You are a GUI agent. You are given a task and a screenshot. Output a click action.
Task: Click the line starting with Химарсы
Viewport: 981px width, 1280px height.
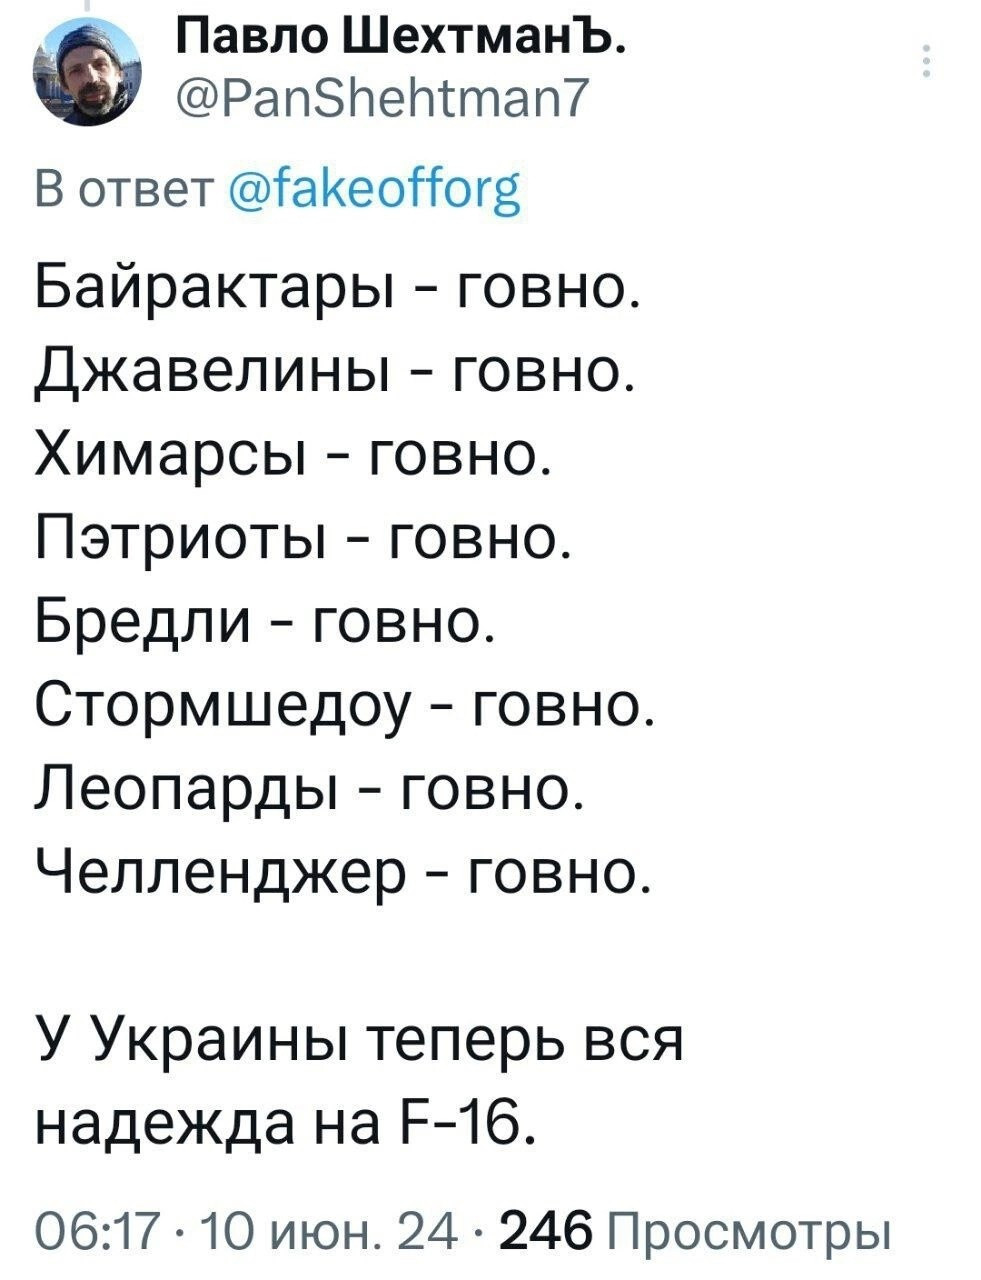coord(292,455)
